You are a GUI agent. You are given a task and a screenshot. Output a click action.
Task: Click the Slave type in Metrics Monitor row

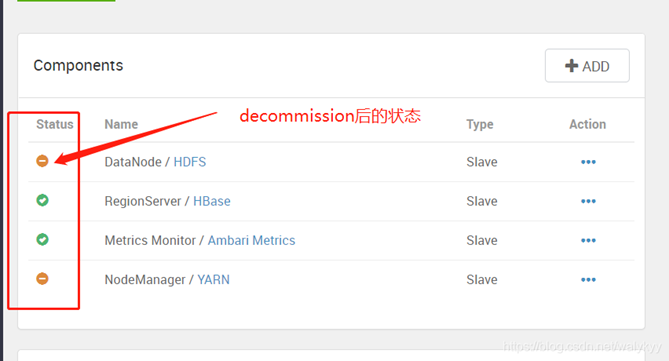482,240
